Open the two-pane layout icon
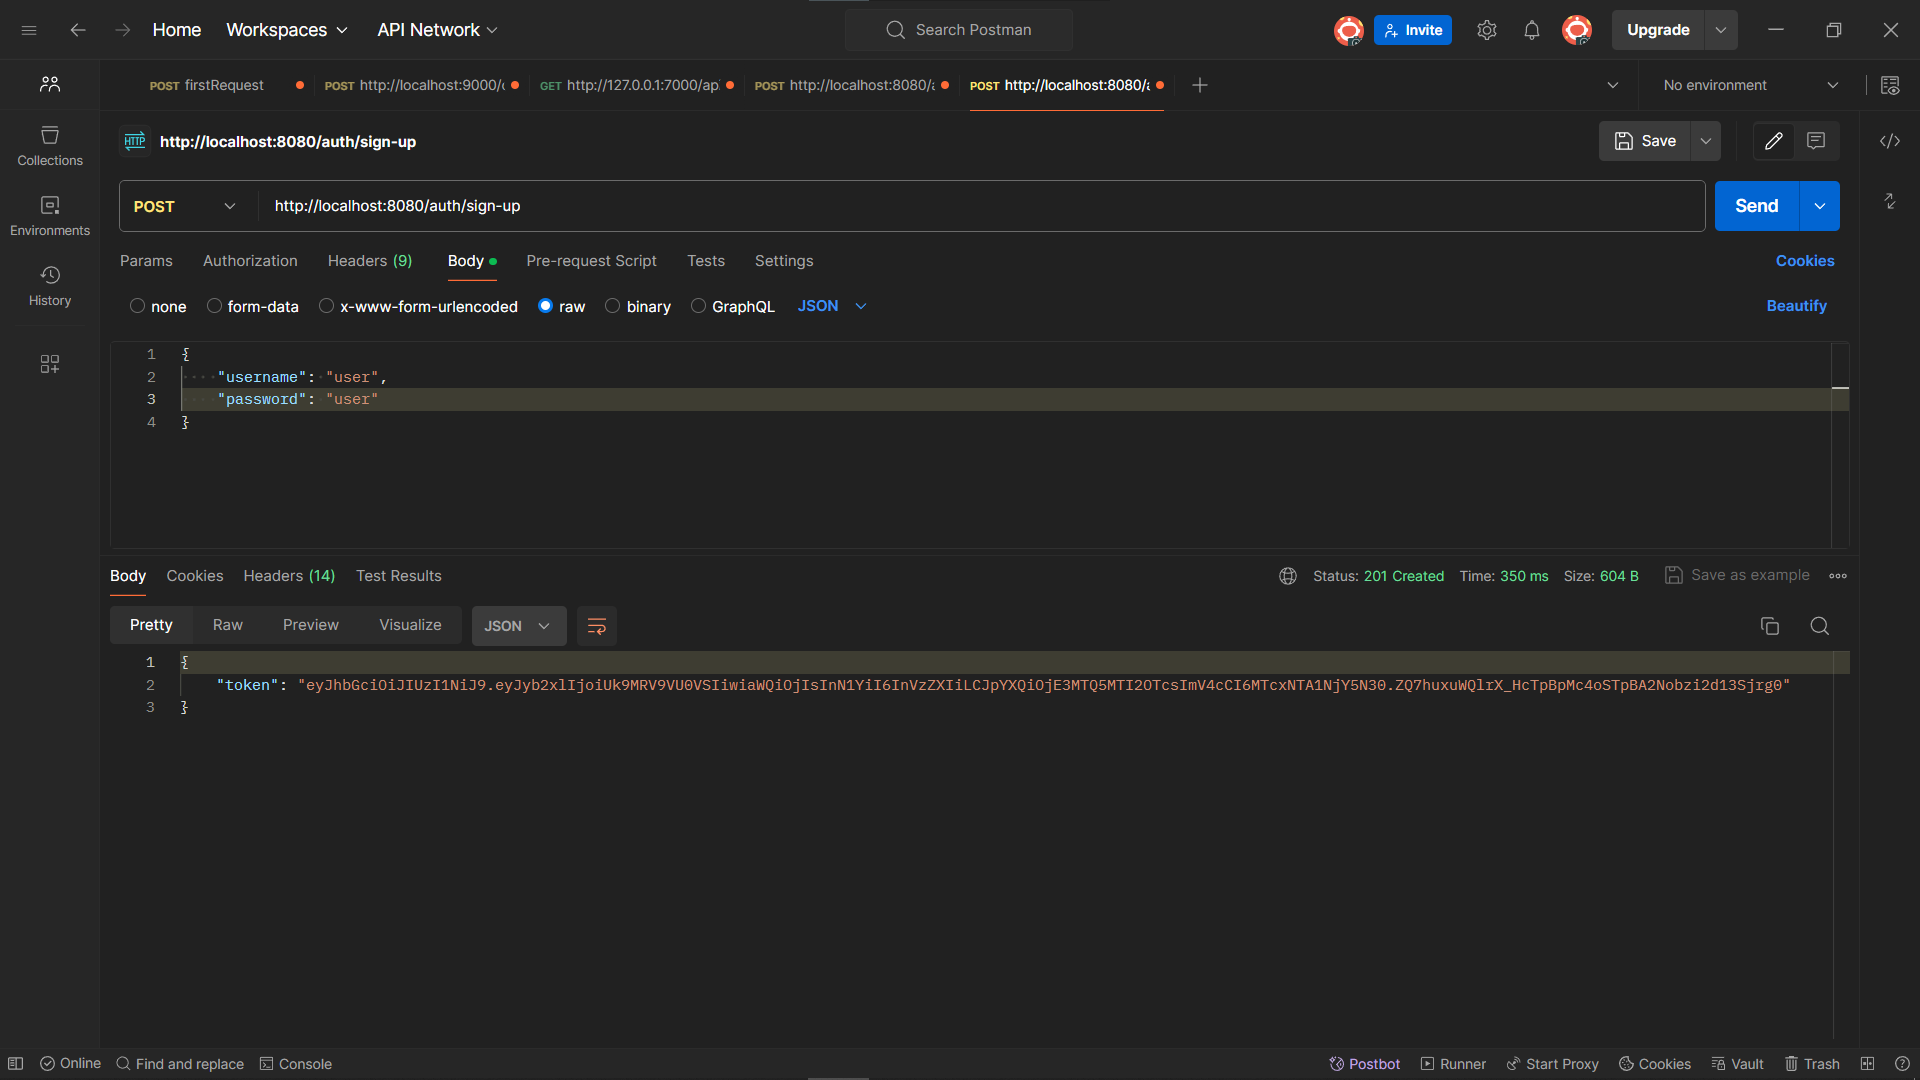Screen dimensions: 1920x1080 pos(1867,1064)
